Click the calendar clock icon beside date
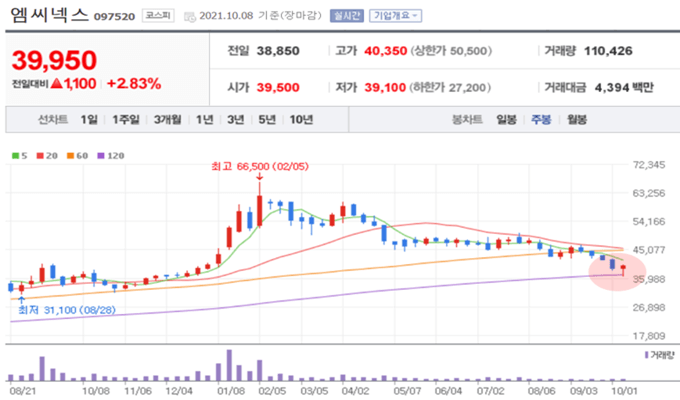Screen dimensions: 680x400 coord(190,17)
